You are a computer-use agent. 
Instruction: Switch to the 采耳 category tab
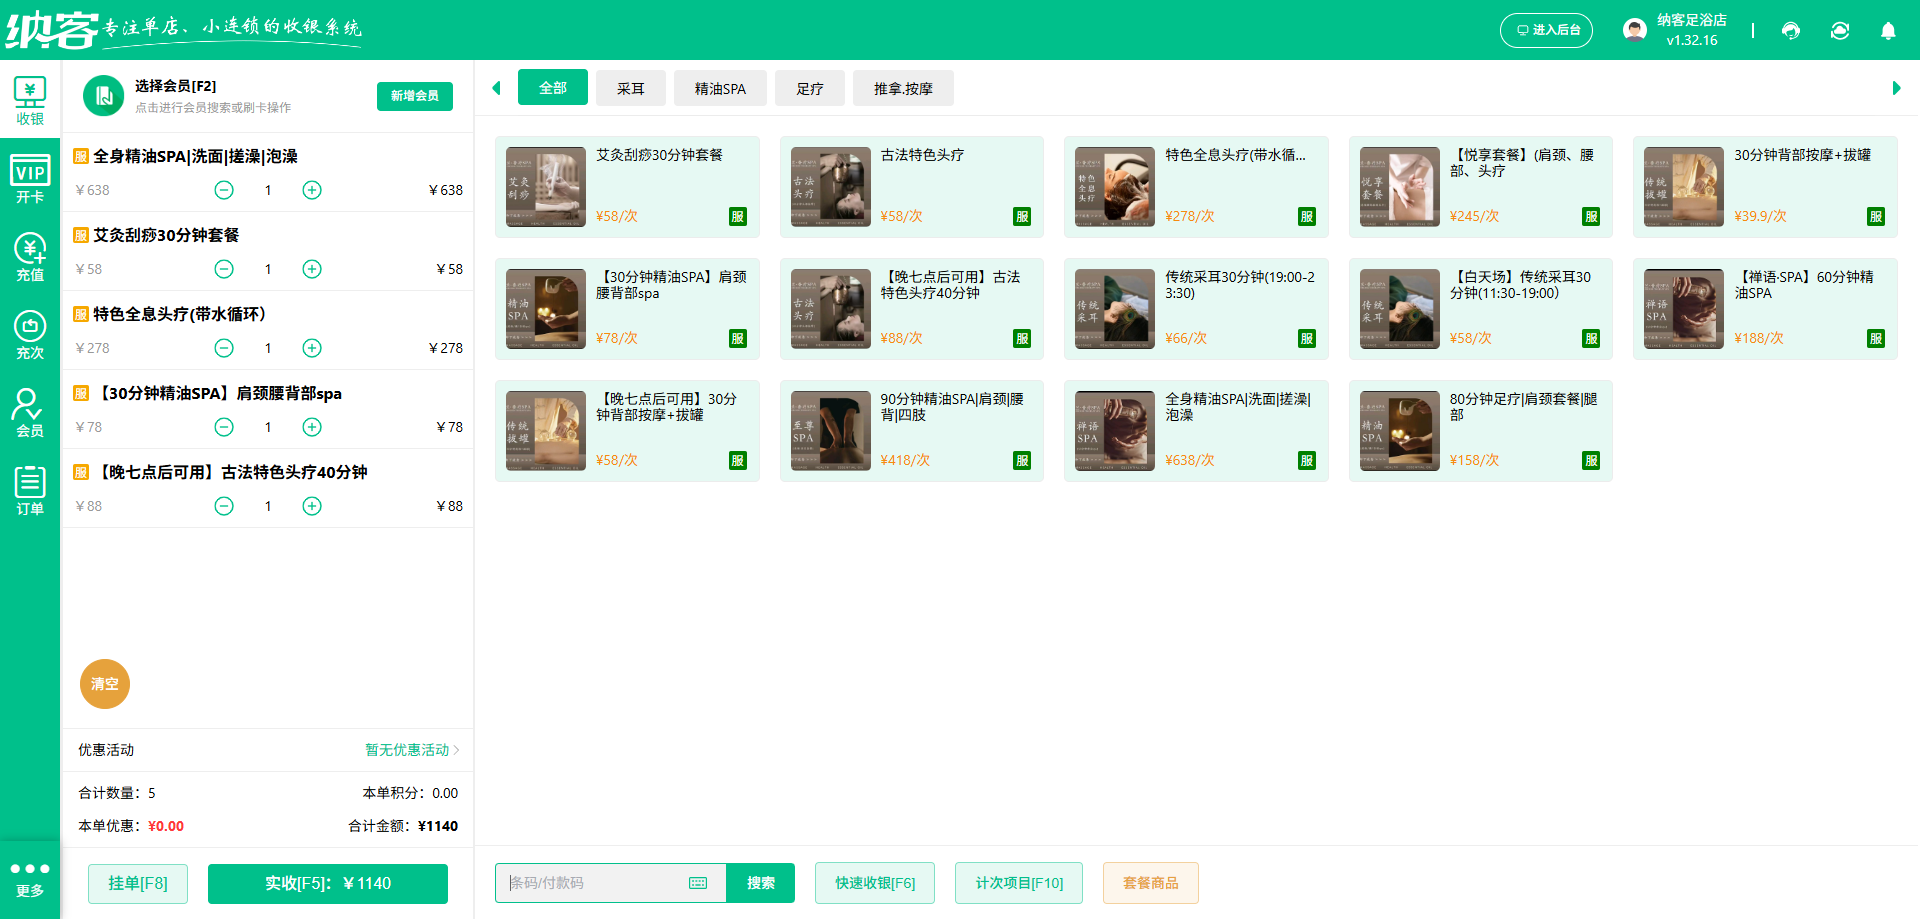[630, 88]
